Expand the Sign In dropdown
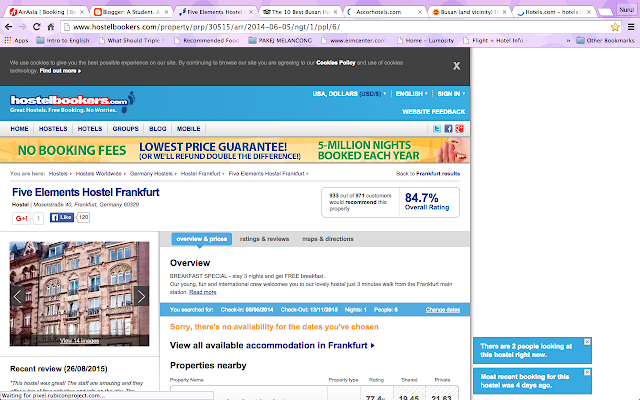Viewport: 640px width, 400px height. point(451,94)
